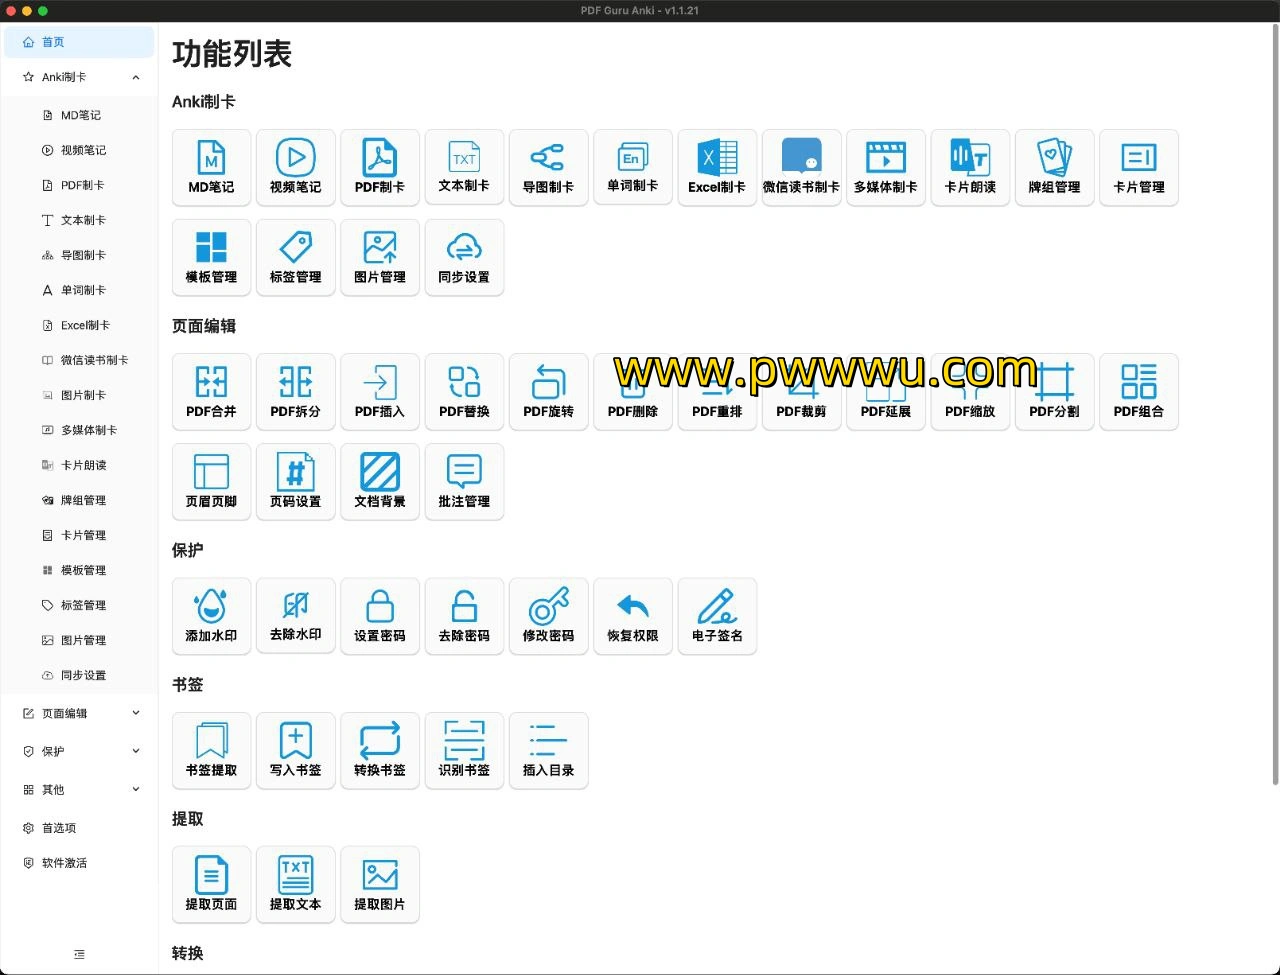Open the 恢复权限 tool
This screenshot has width=1280, height=975.
tap(633, 616)
